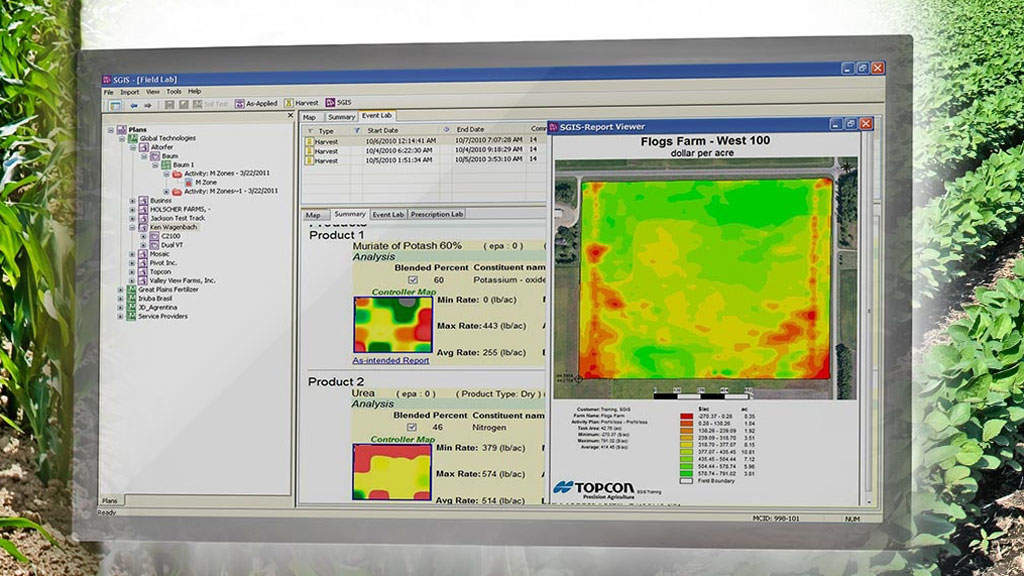Viewport: 1024px width, 576px height.
Task: Select the lower Event Lab tab
Action: (x=388, y=214)
